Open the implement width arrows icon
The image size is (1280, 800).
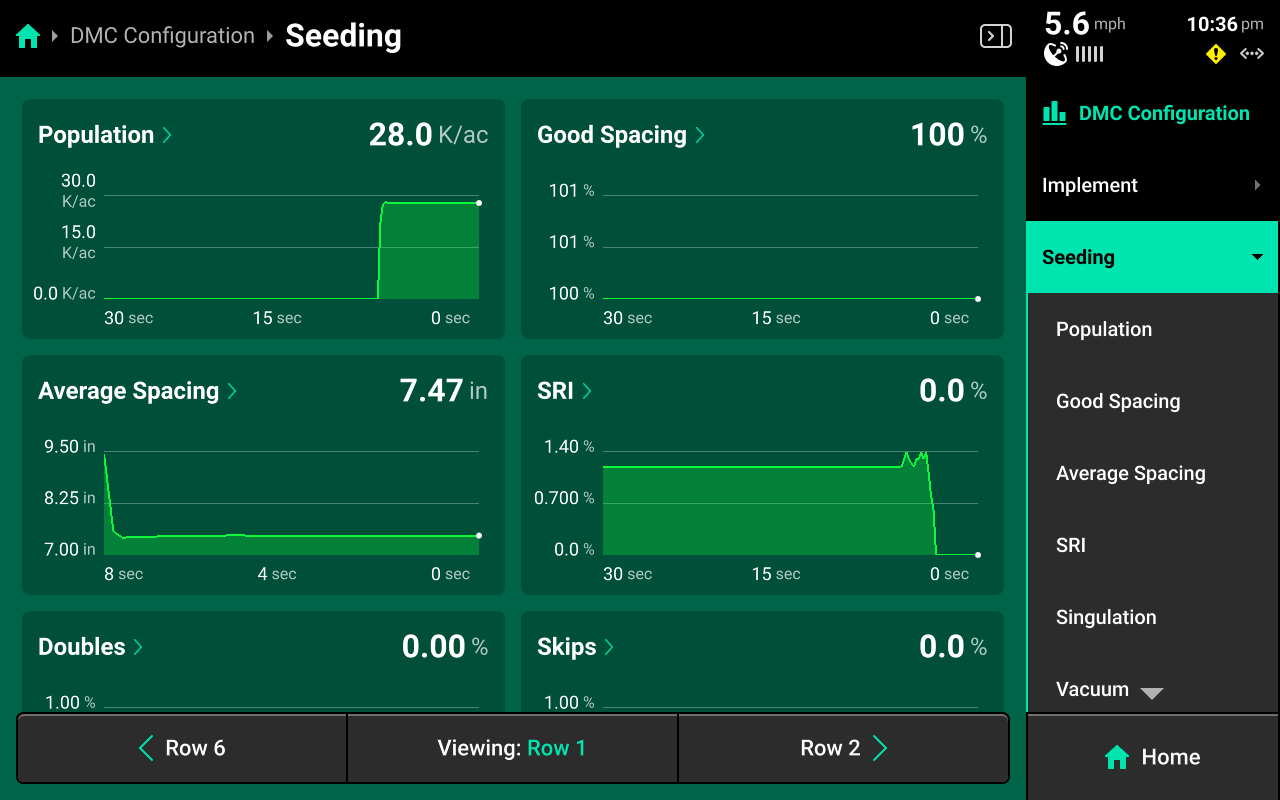click(1252, 54)
